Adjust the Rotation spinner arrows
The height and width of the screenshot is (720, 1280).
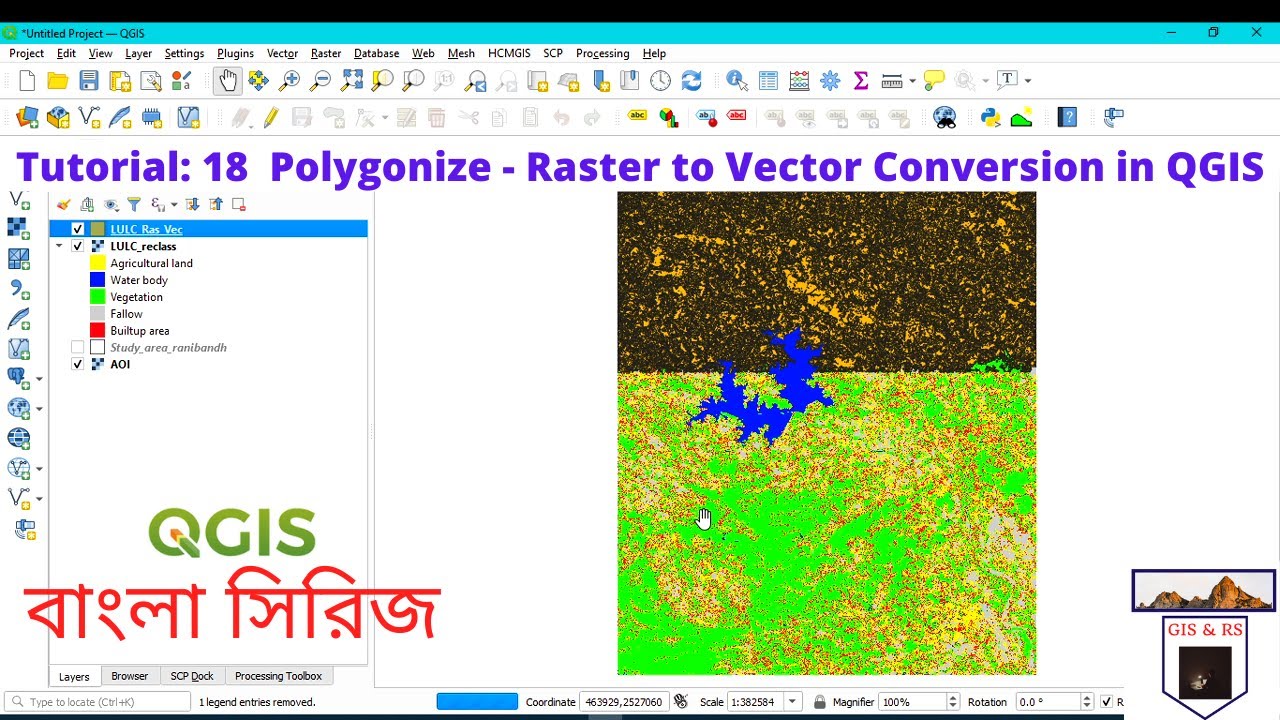[x=1088, y=702]
